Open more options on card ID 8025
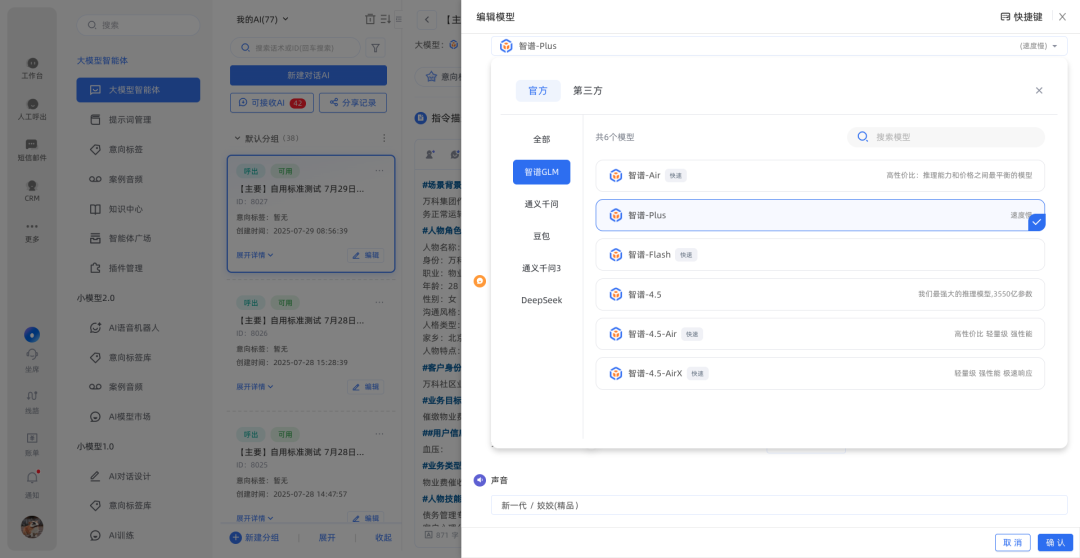 (380, 434)
